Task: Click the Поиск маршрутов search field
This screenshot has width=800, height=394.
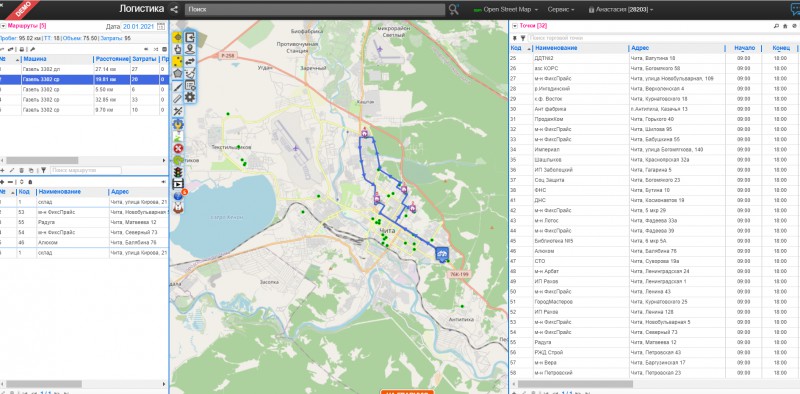Action: pyautogui.click(x=86, y=170)
